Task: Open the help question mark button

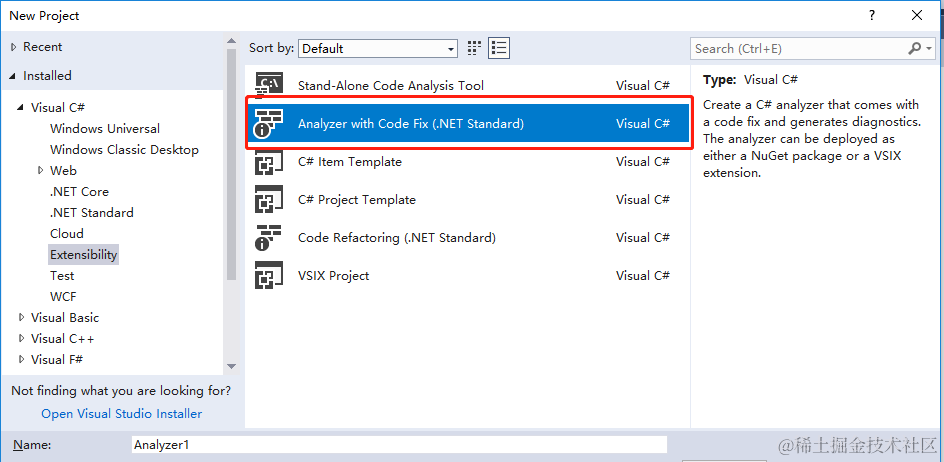Action: click(x=871, y=16)
